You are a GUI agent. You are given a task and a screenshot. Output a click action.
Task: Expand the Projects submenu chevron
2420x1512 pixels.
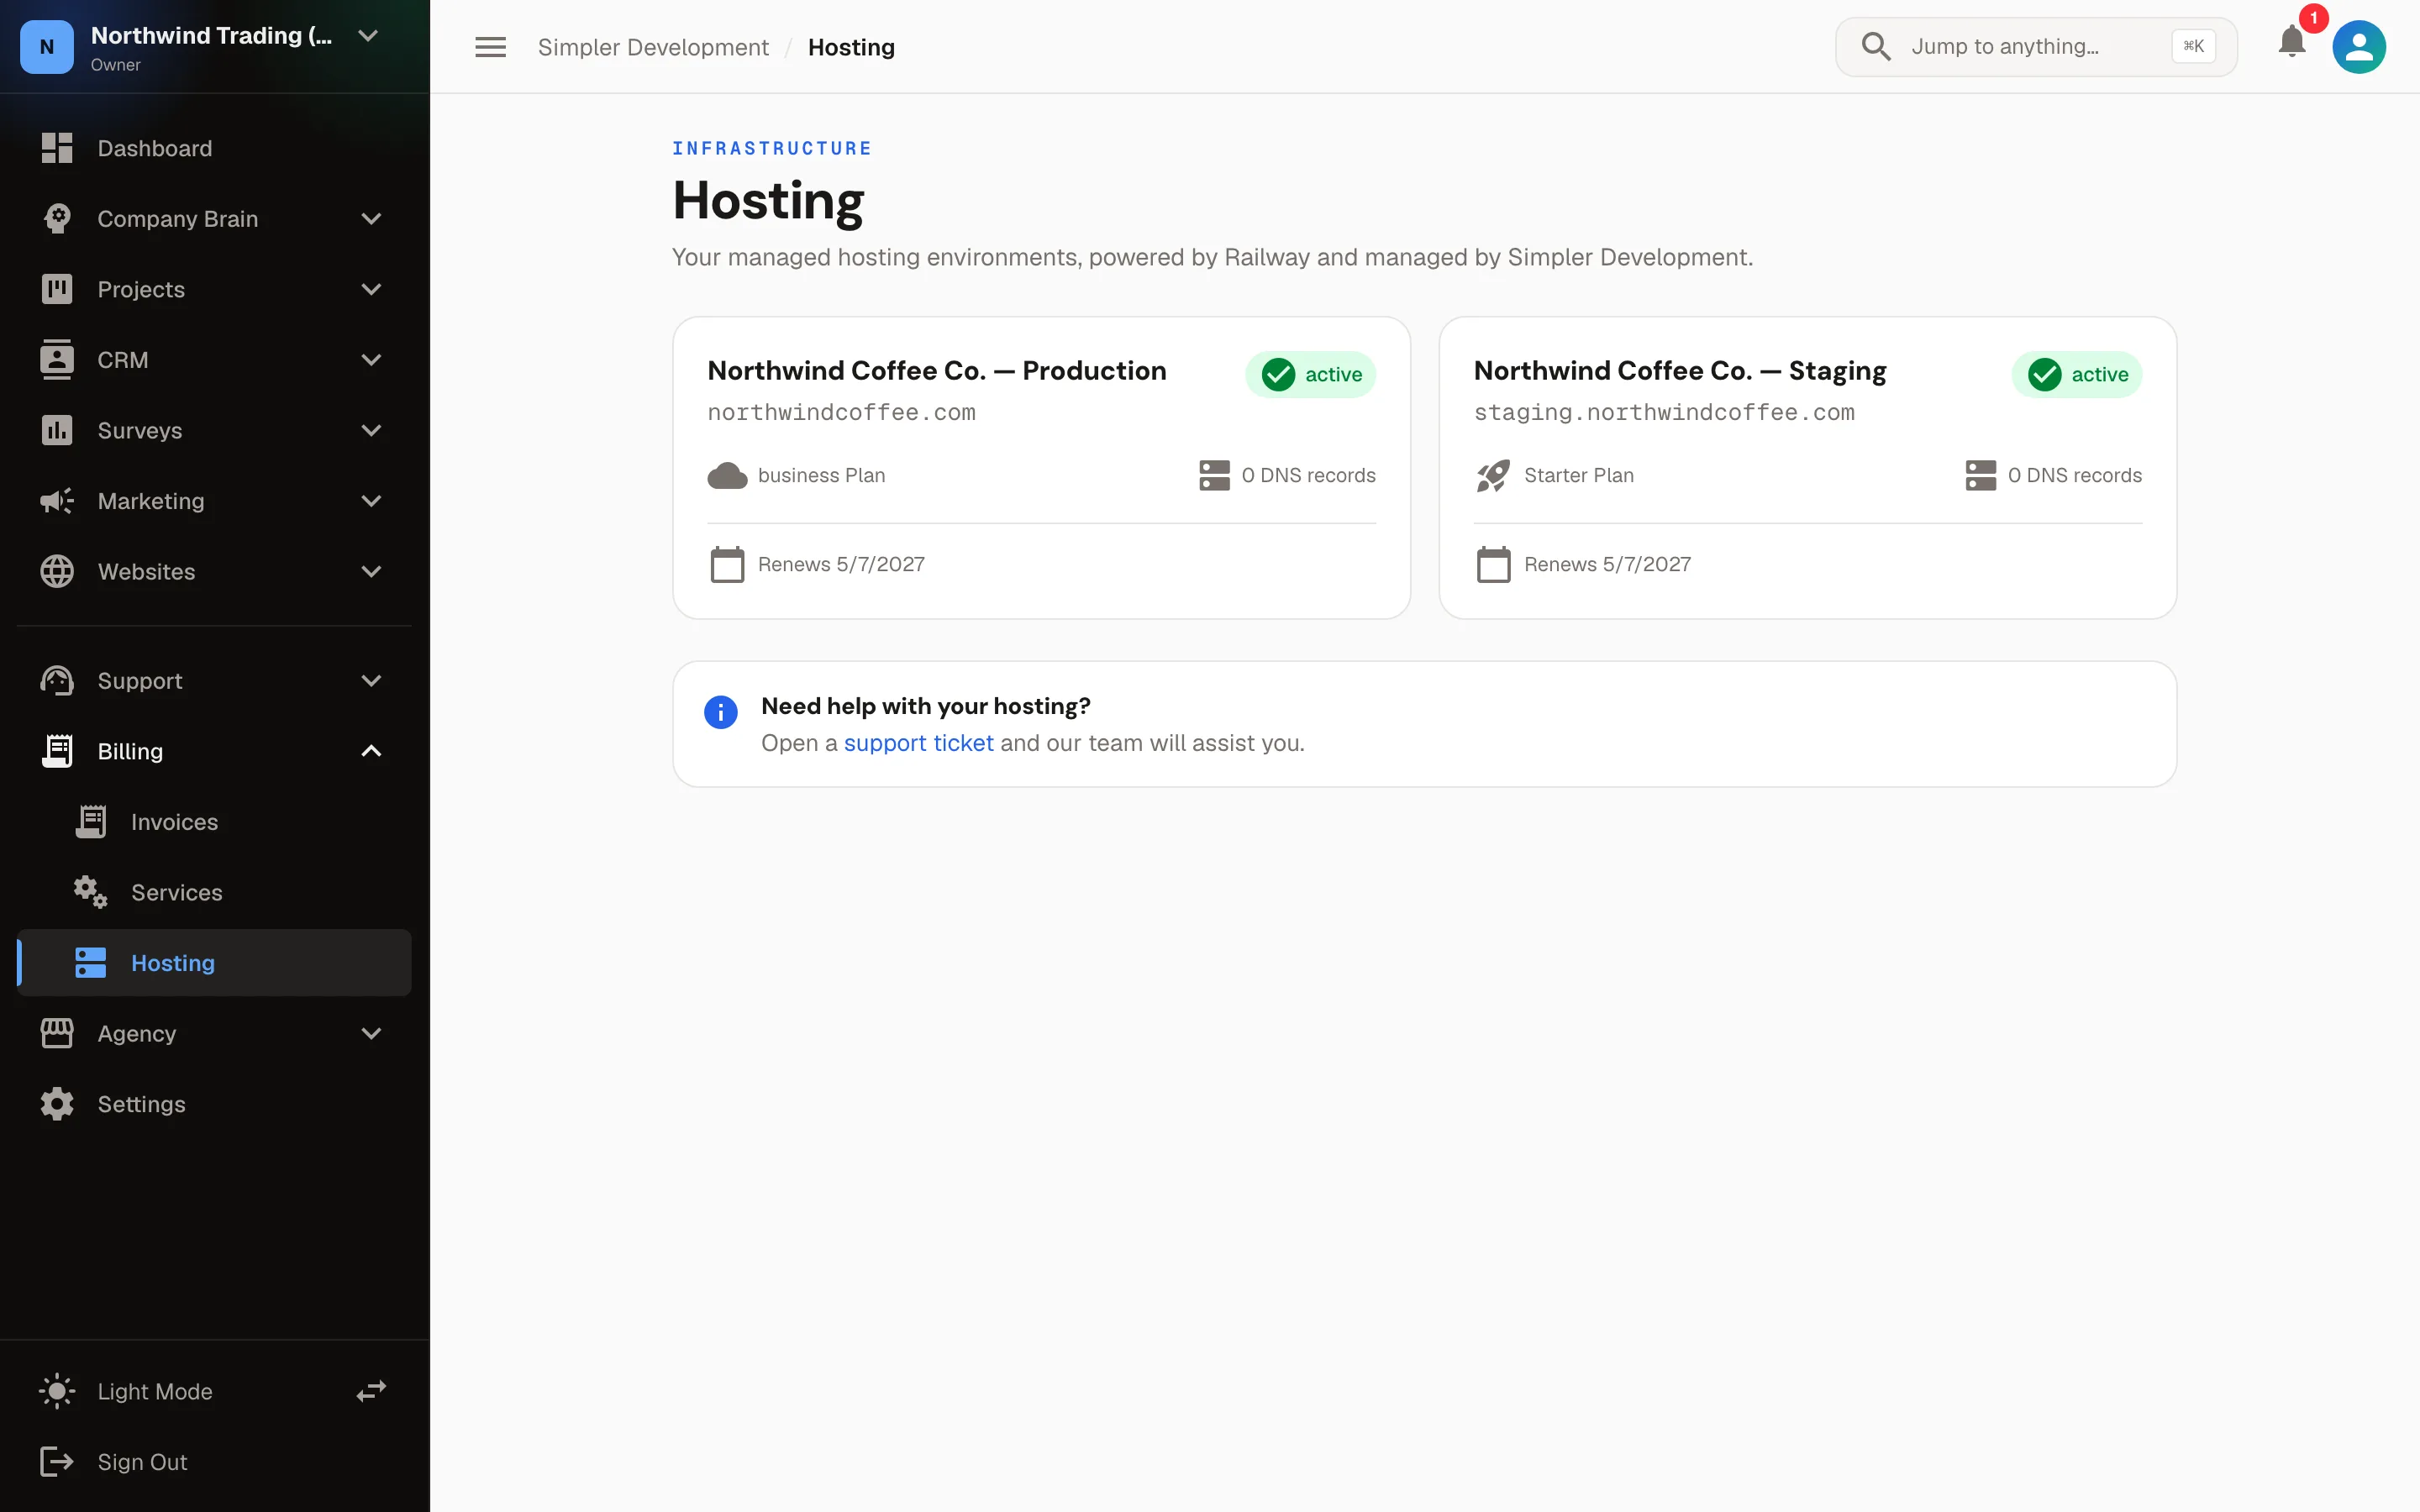coord(371,289)
